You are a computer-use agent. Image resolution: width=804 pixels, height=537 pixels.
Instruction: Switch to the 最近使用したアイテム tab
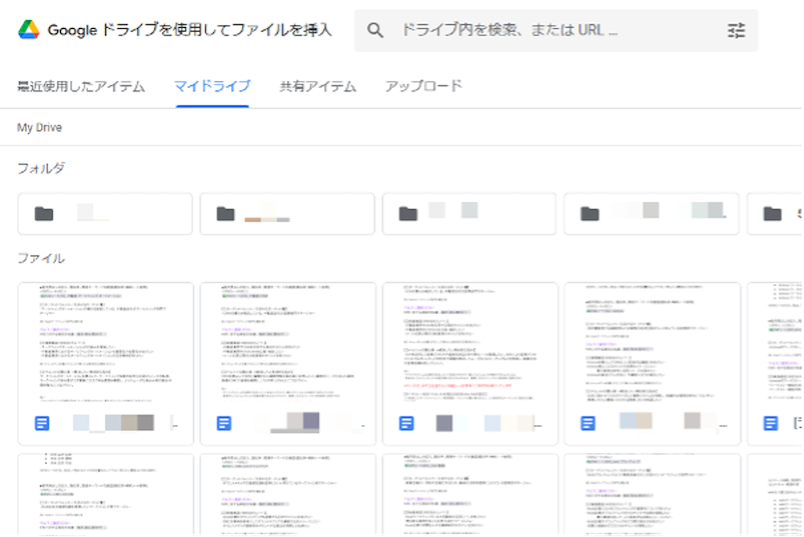click(81, 86)
